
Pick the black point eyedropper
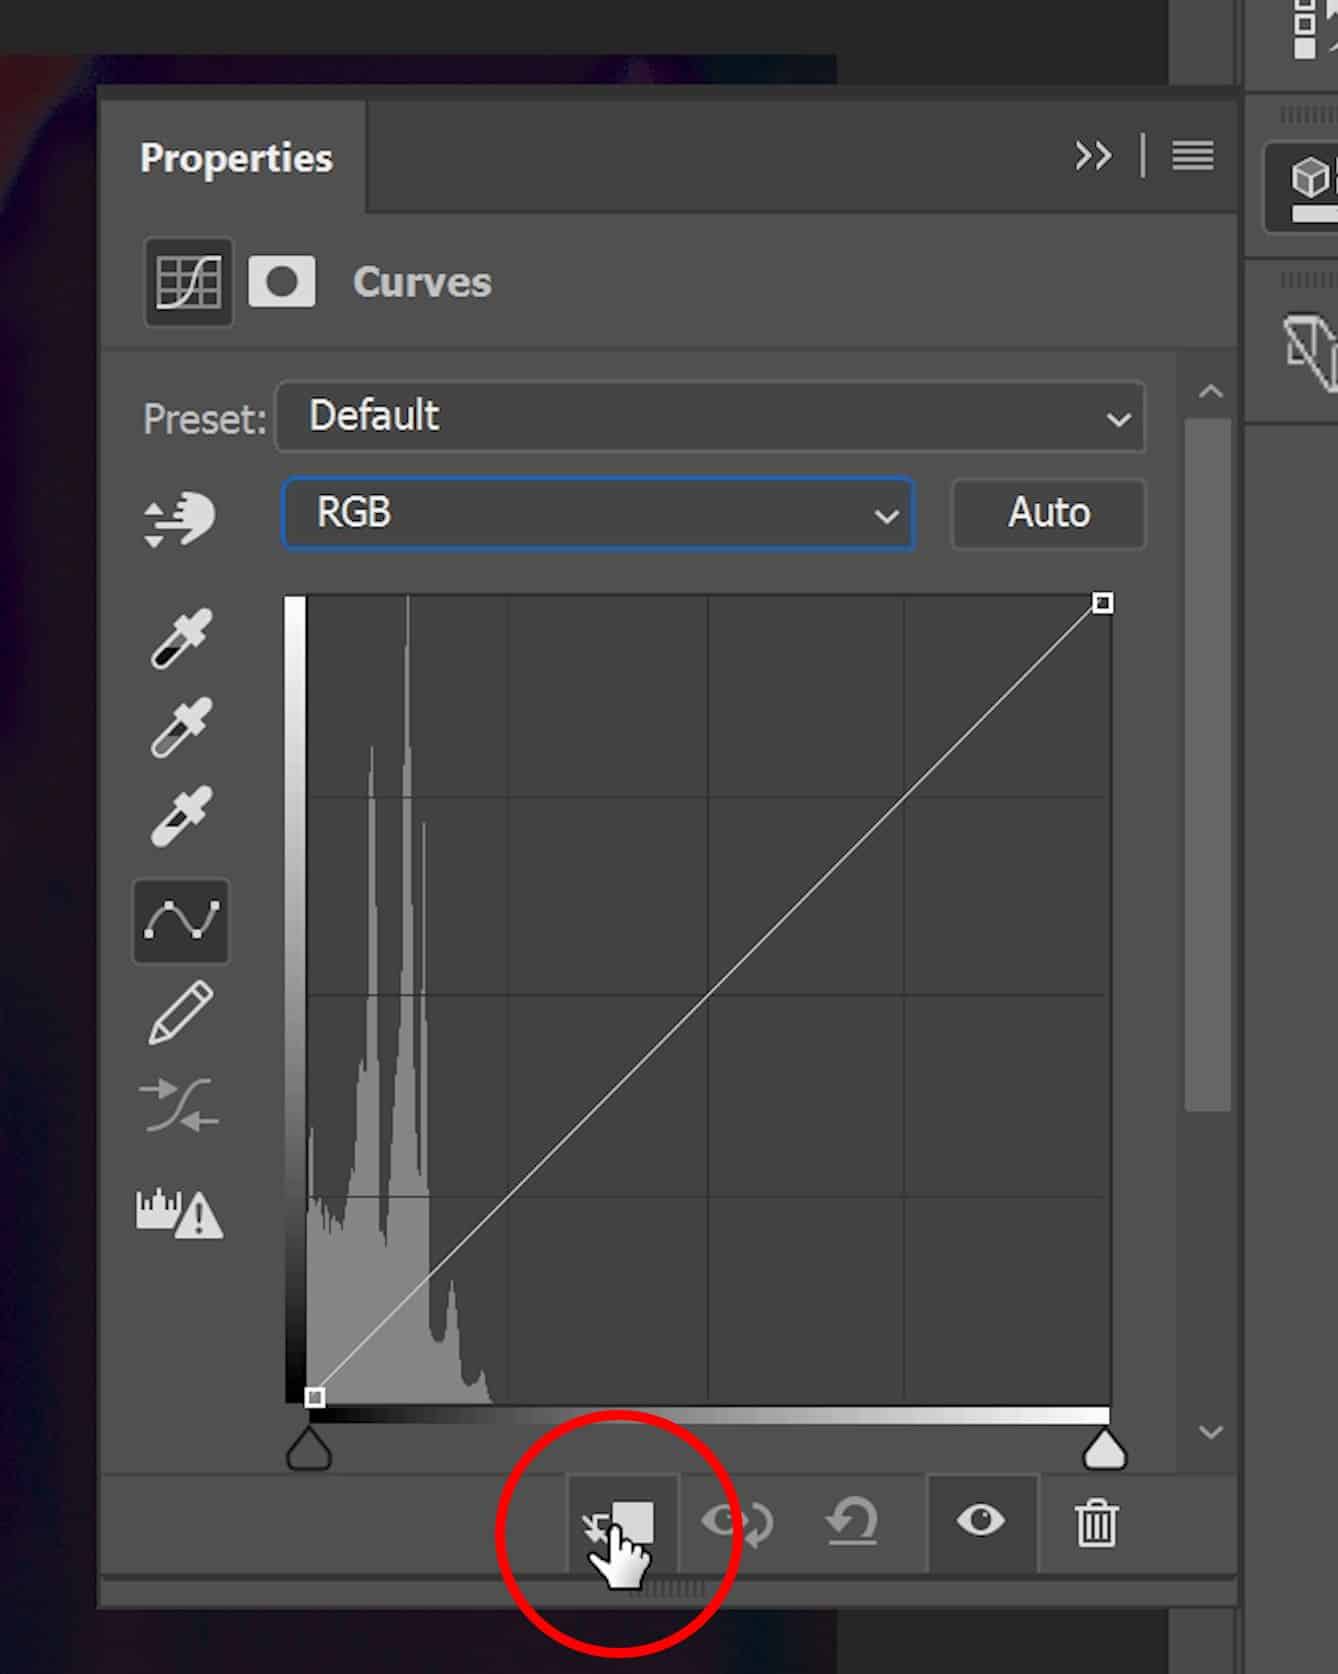181,638
